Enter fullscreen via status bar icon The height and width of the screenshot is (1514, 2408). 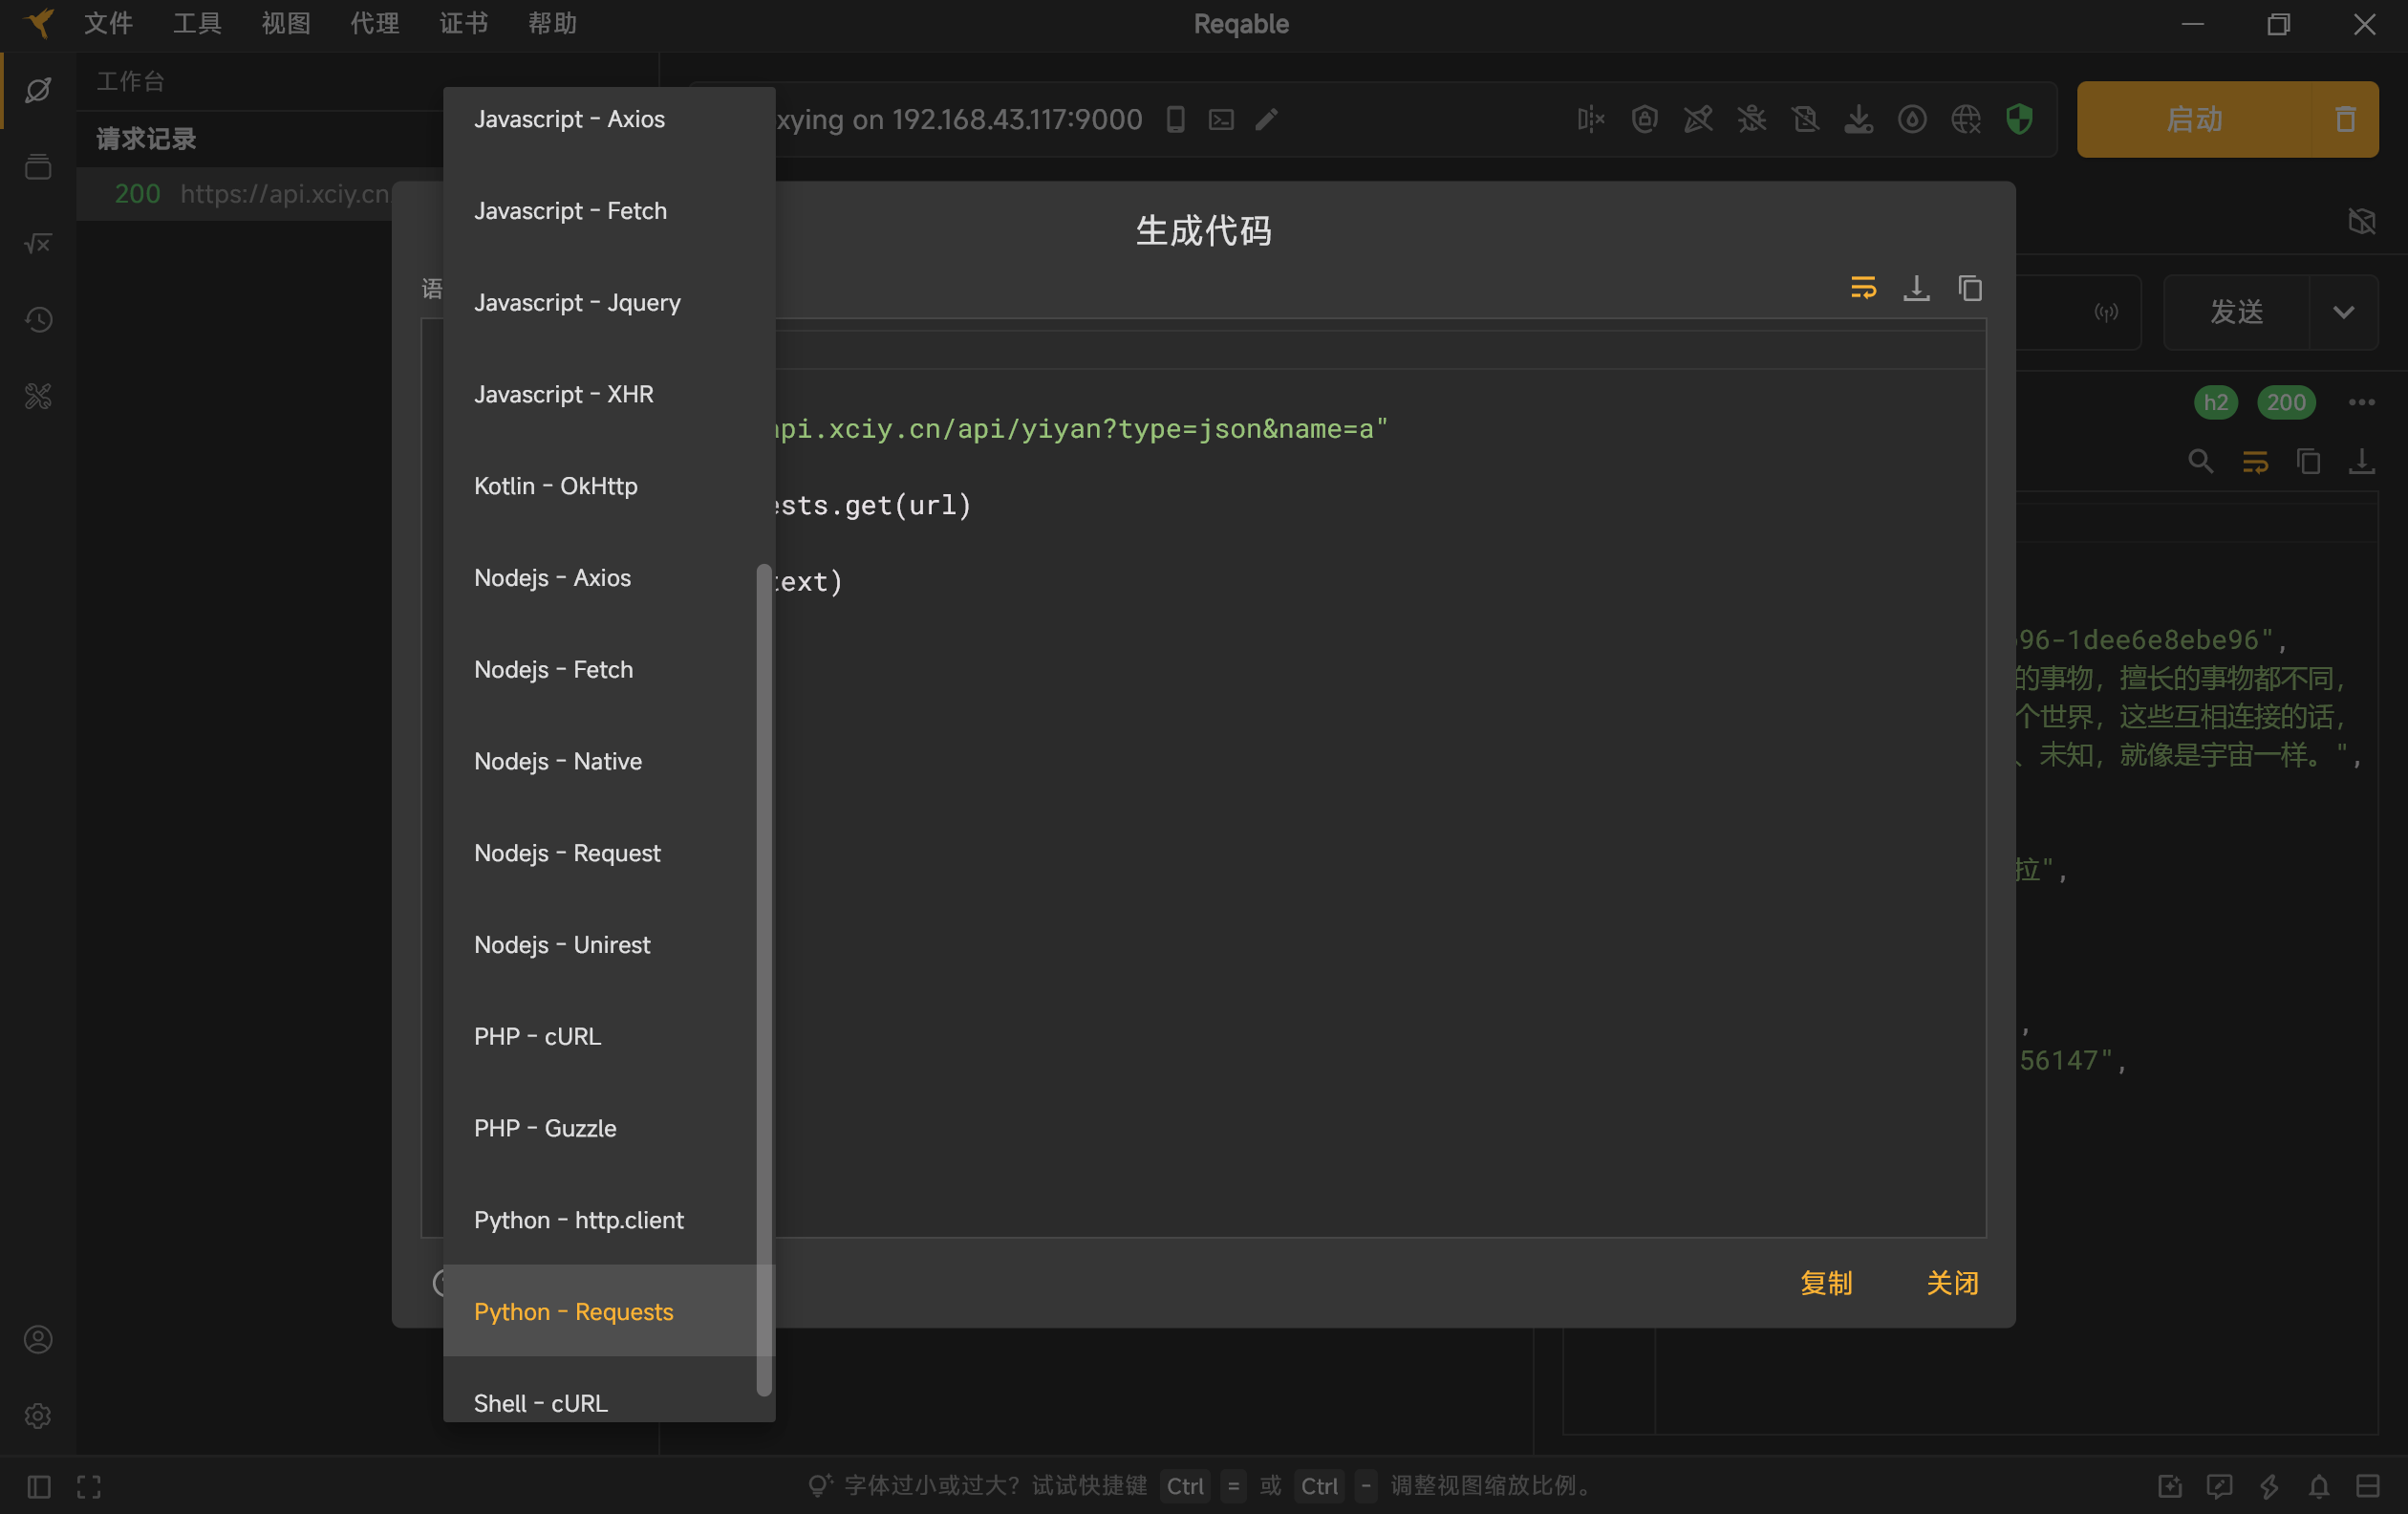(89, 1486)
